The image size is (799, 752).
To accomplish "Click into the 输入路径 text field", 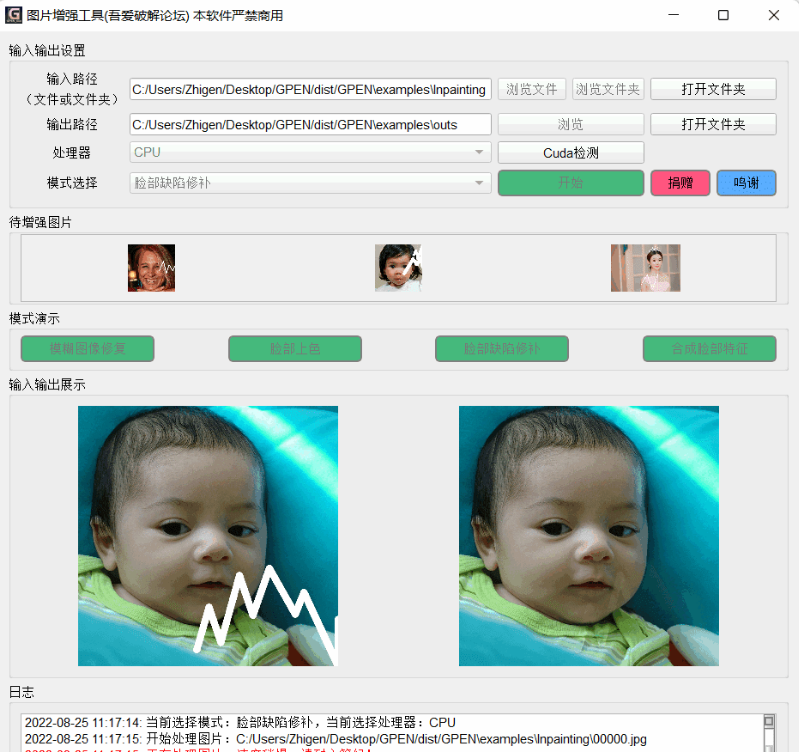I will (x=310, y=89).
